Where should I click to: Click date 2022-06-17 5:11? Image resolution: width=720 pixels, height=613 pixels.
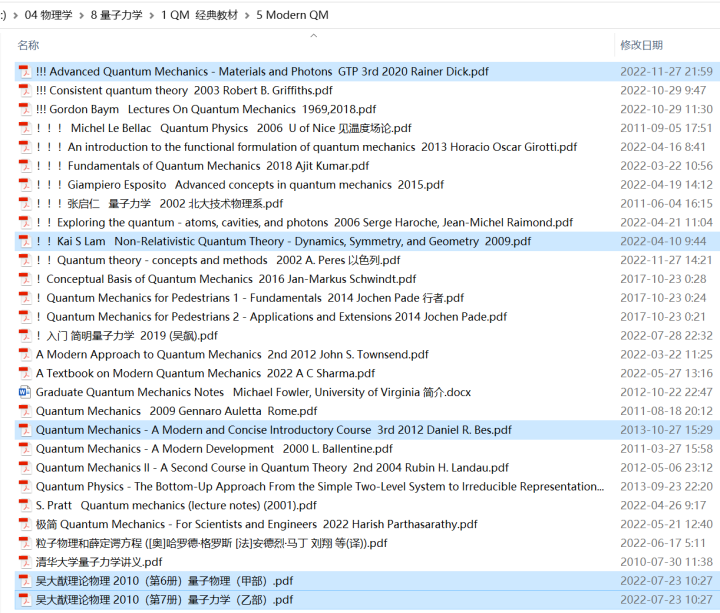click(x=663, y=543)
